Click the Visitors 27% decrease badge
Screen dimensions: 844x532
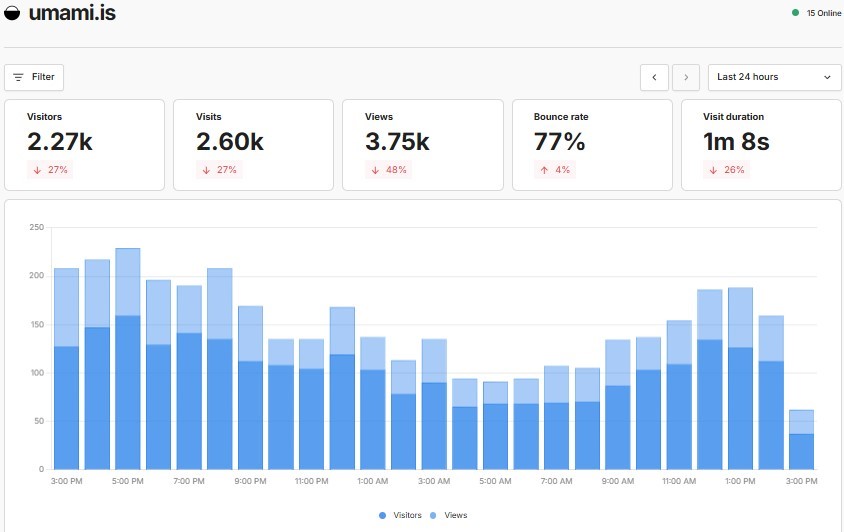coord(50,170)
